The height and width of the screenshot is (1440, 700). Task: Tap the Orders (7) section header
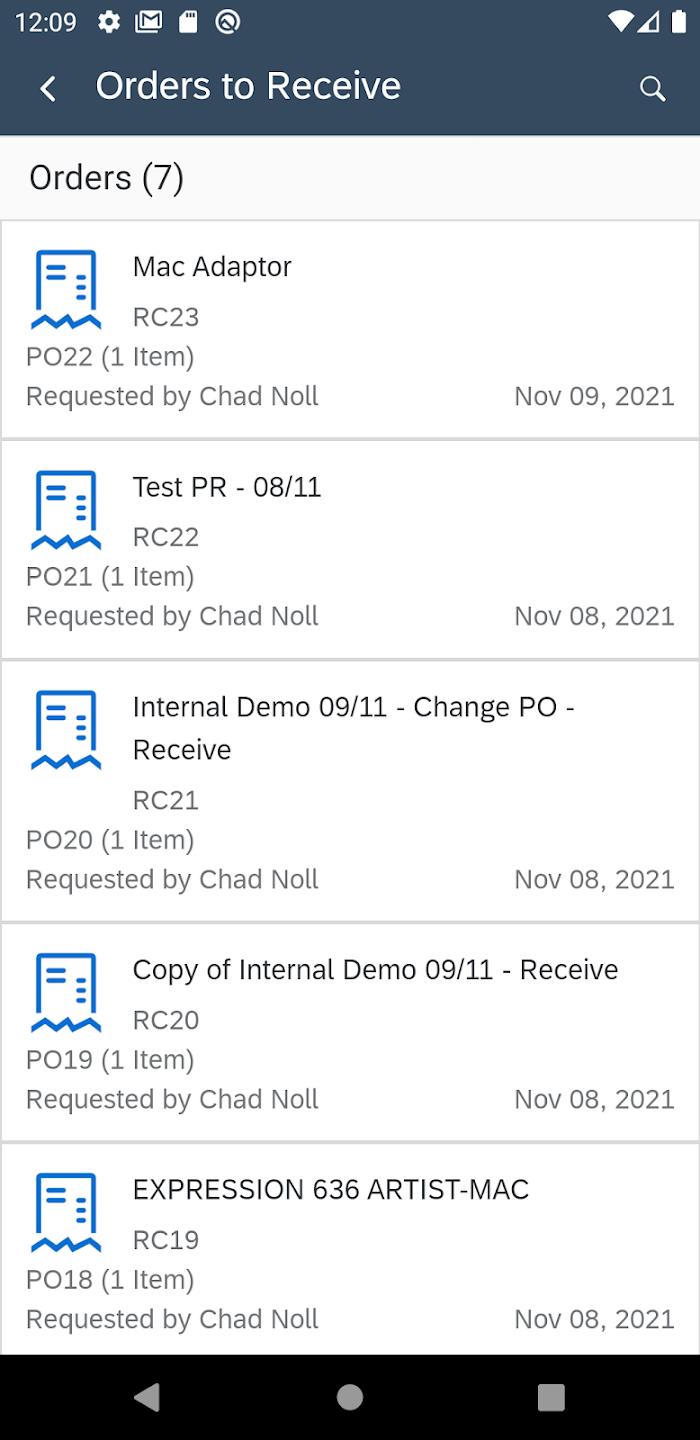click(x=107, y=178)
